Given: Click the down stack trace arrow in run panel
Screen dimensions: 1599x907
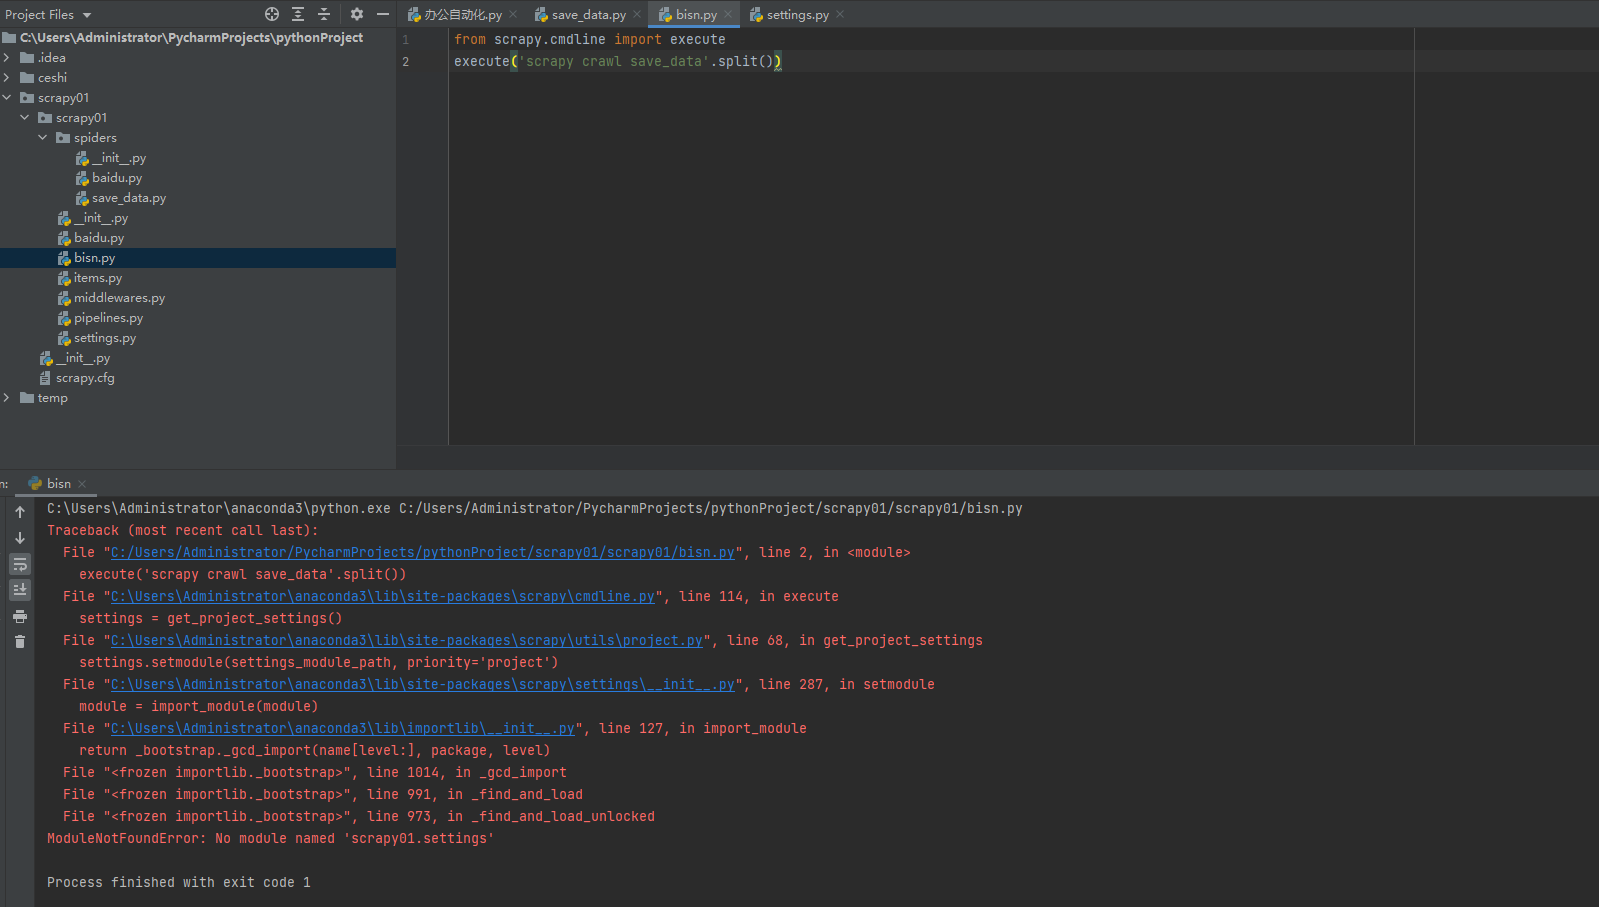Looking at the screenshot, I should [x=20, y=538].
